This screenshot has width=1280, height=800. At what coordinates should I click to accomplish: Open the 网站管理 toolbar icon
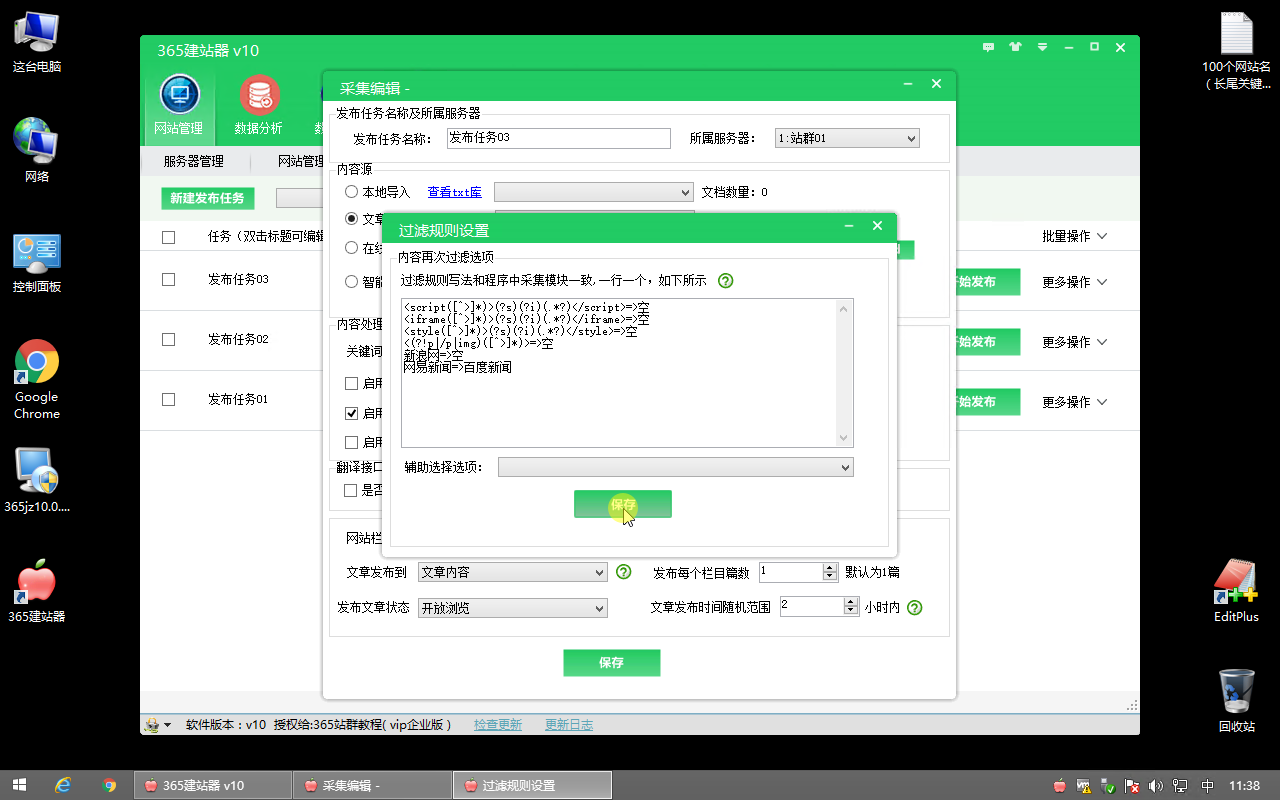pyautogui.click(x=179, y=105)
